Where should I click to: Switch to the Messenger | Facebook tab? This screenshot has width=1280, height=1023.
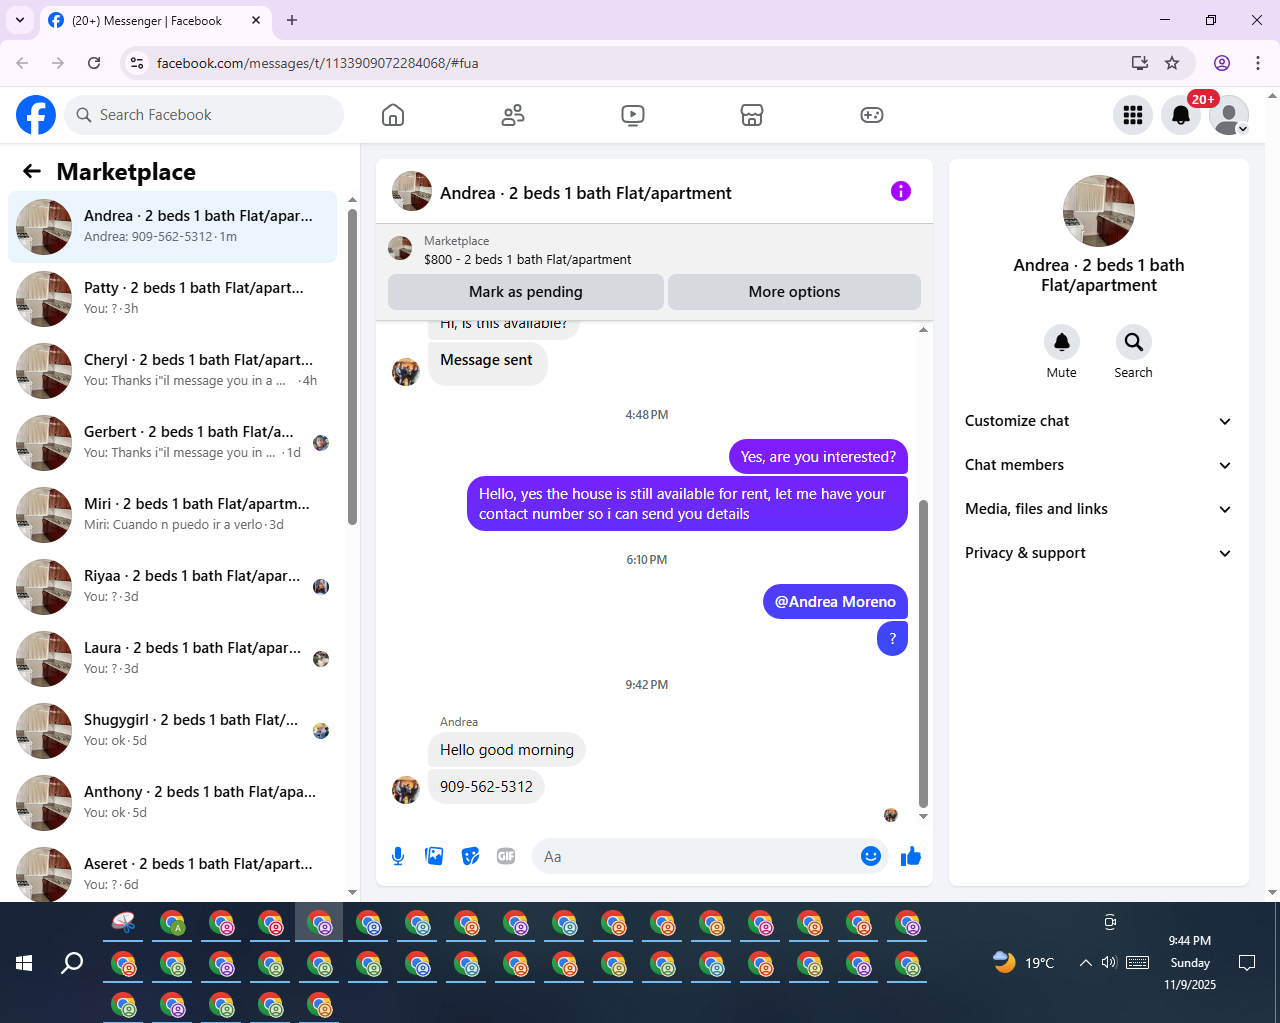[x=155, y=20]
